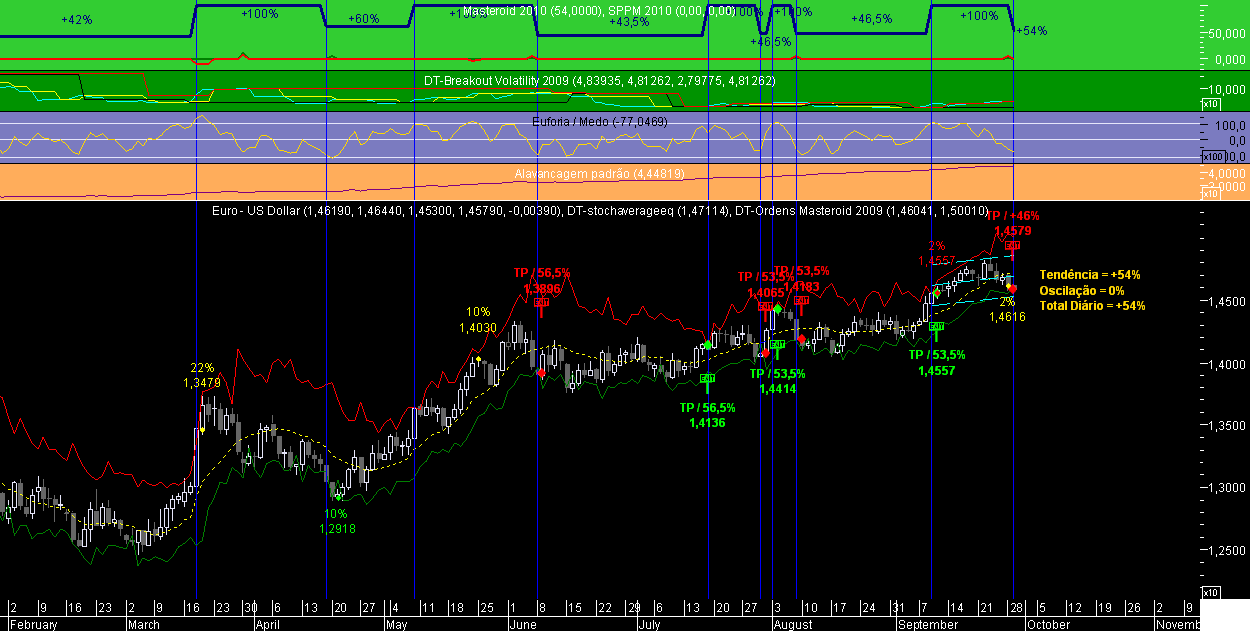Click the Total Diário = +54% label
The image size is (1250, 631).
(x=1093, y=306)
